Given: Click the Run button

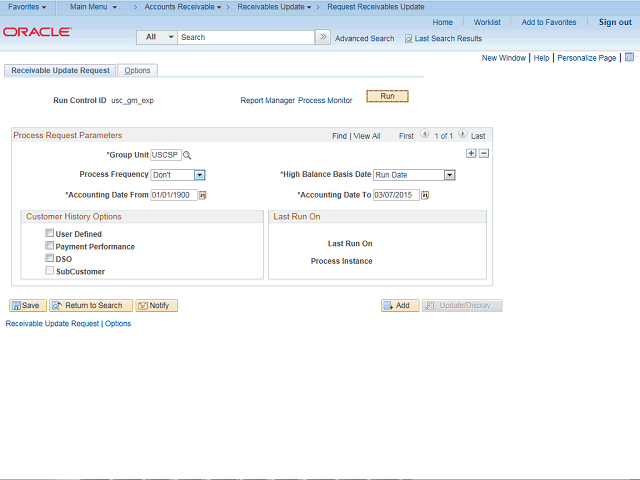Looking at the screenshot, I should (x=387, y=96).
